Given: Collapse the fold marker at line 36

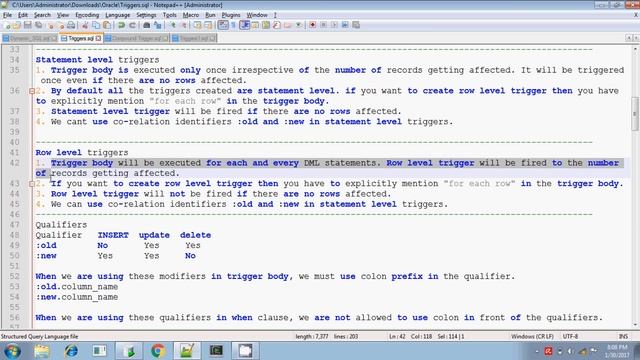Looking at the screenshot, I should [x=32, y=91].
